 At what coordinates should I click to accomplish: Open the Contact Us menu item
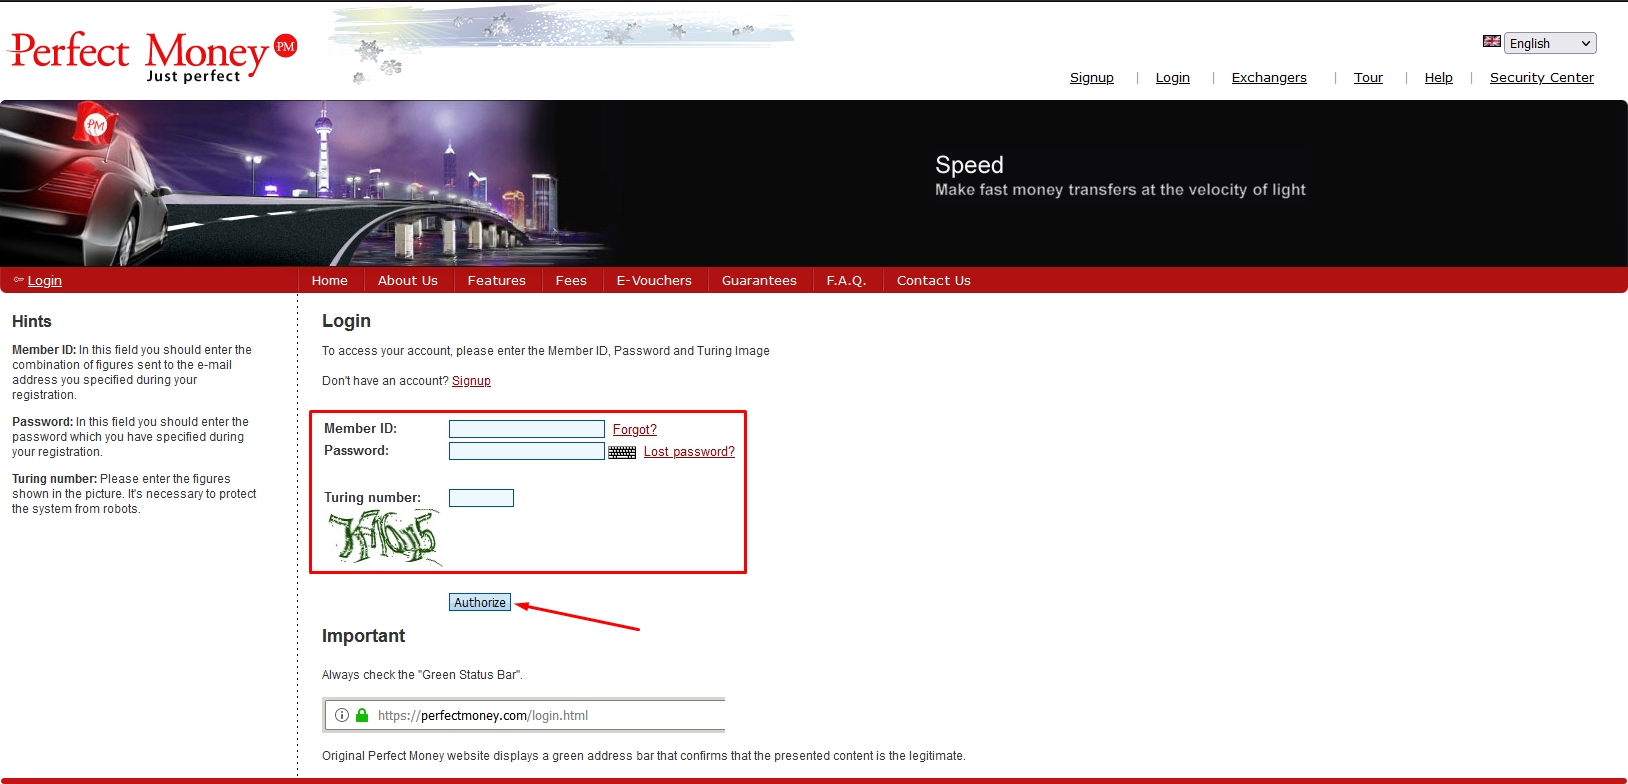tap(933, 281)
